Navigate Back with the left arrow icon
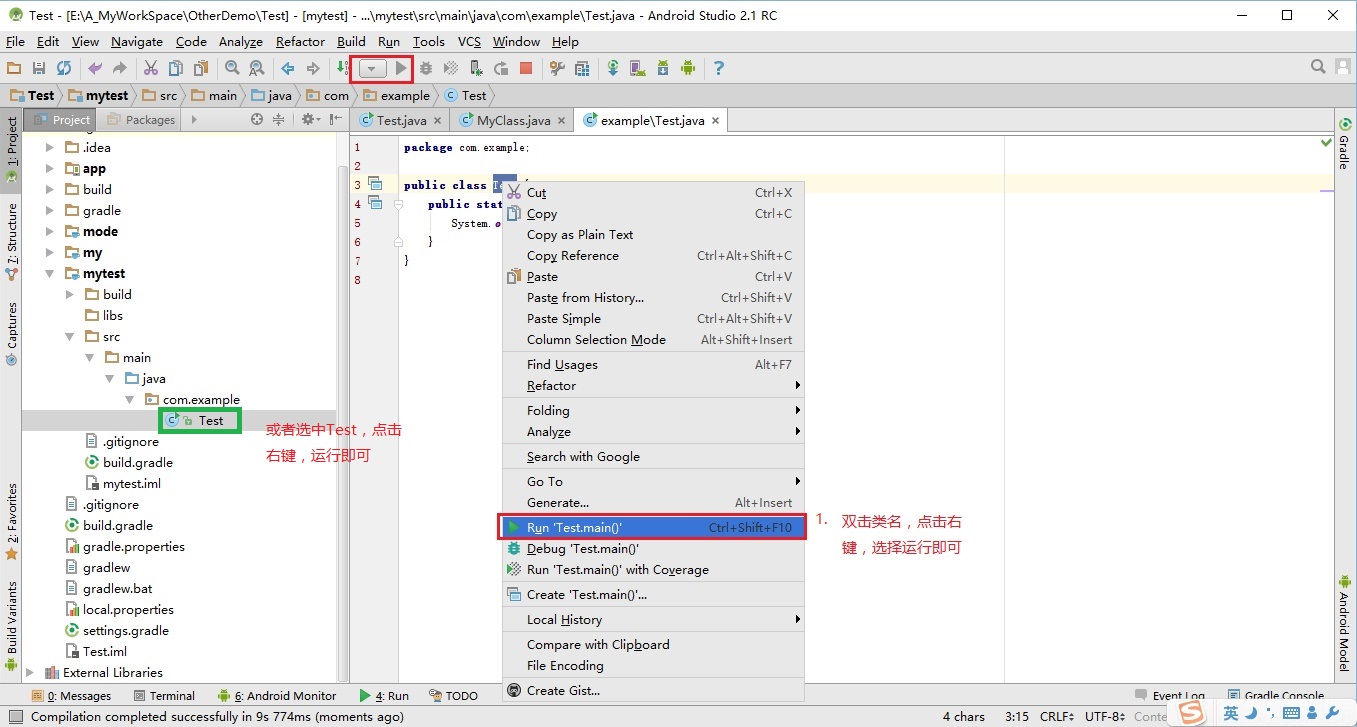Viewport: 1357px width, 727px height. (x=288, y=68)
